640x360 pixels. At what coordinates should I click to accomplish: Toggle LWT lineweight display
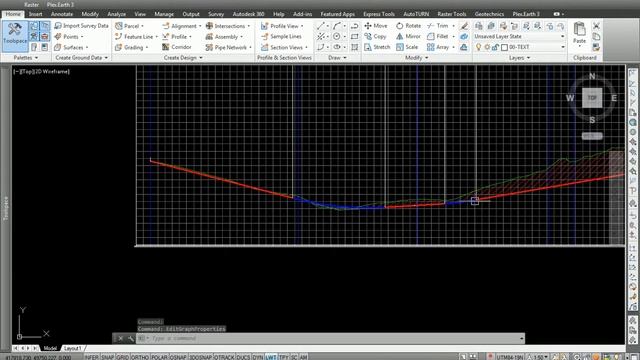[x=271, y=357]
